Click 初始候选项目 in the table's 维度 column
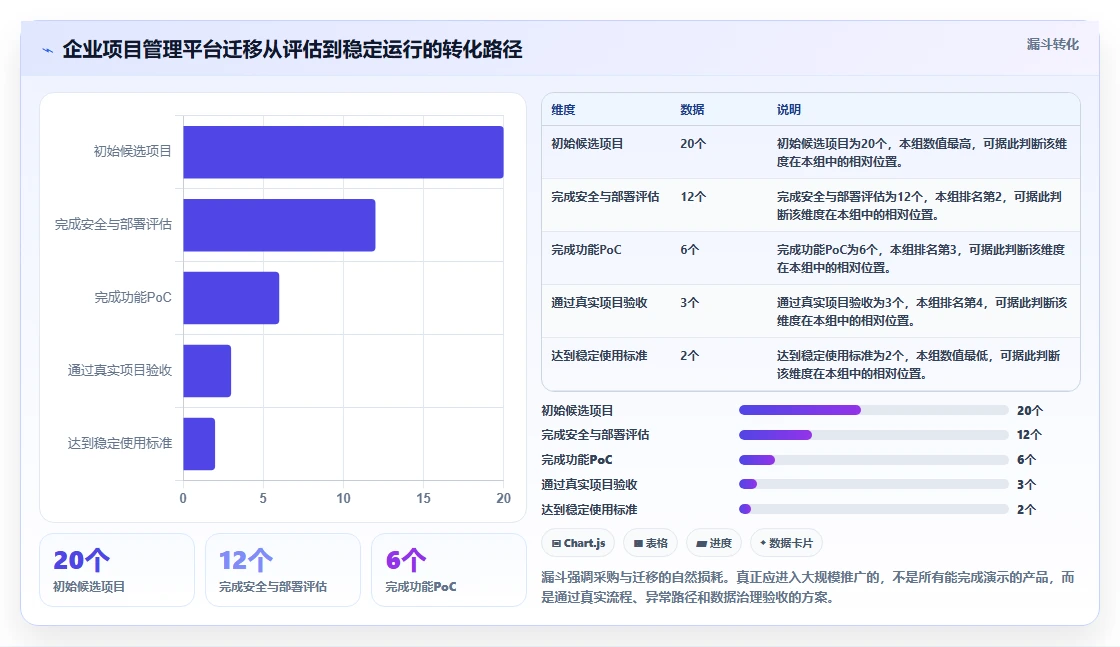The image size is (1120, 647). point(587,144)
